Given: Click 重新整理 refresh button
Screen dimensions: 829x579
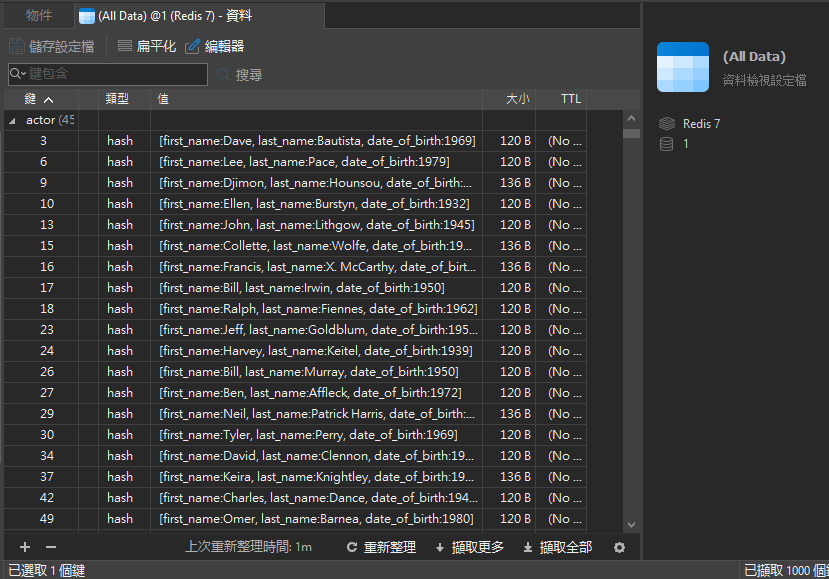Looking at the screenshot, I should point(381,547).
